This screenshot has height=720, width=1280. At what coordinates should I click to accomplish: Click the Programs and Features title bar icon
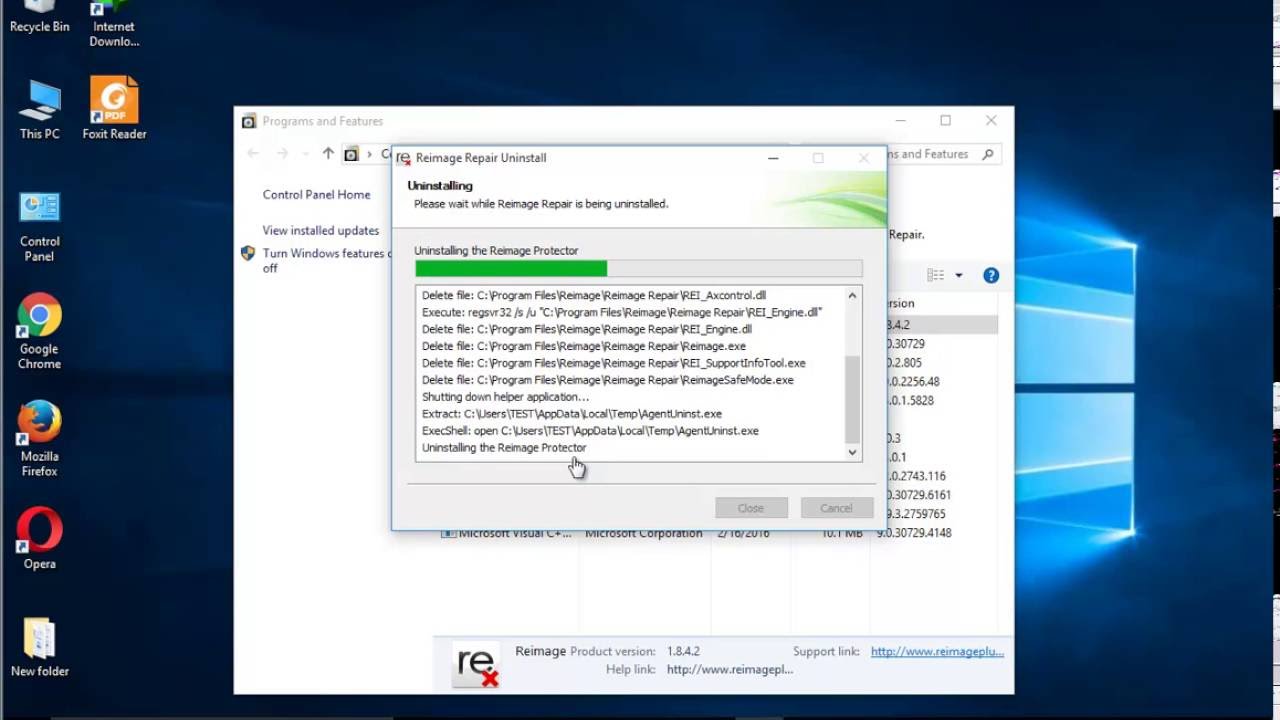(249, 121)
